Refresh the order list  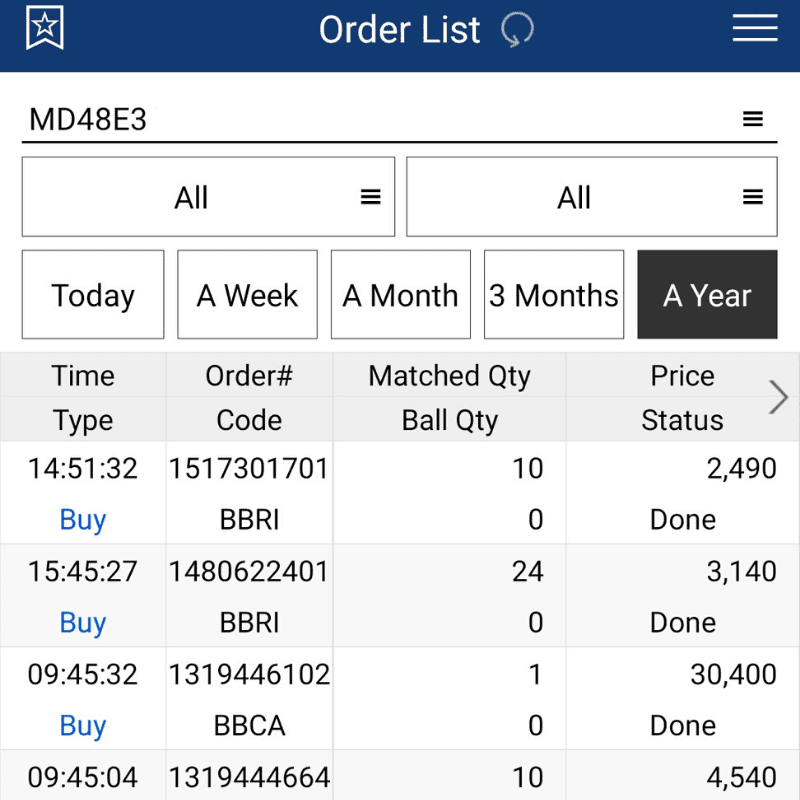(517, 31)
